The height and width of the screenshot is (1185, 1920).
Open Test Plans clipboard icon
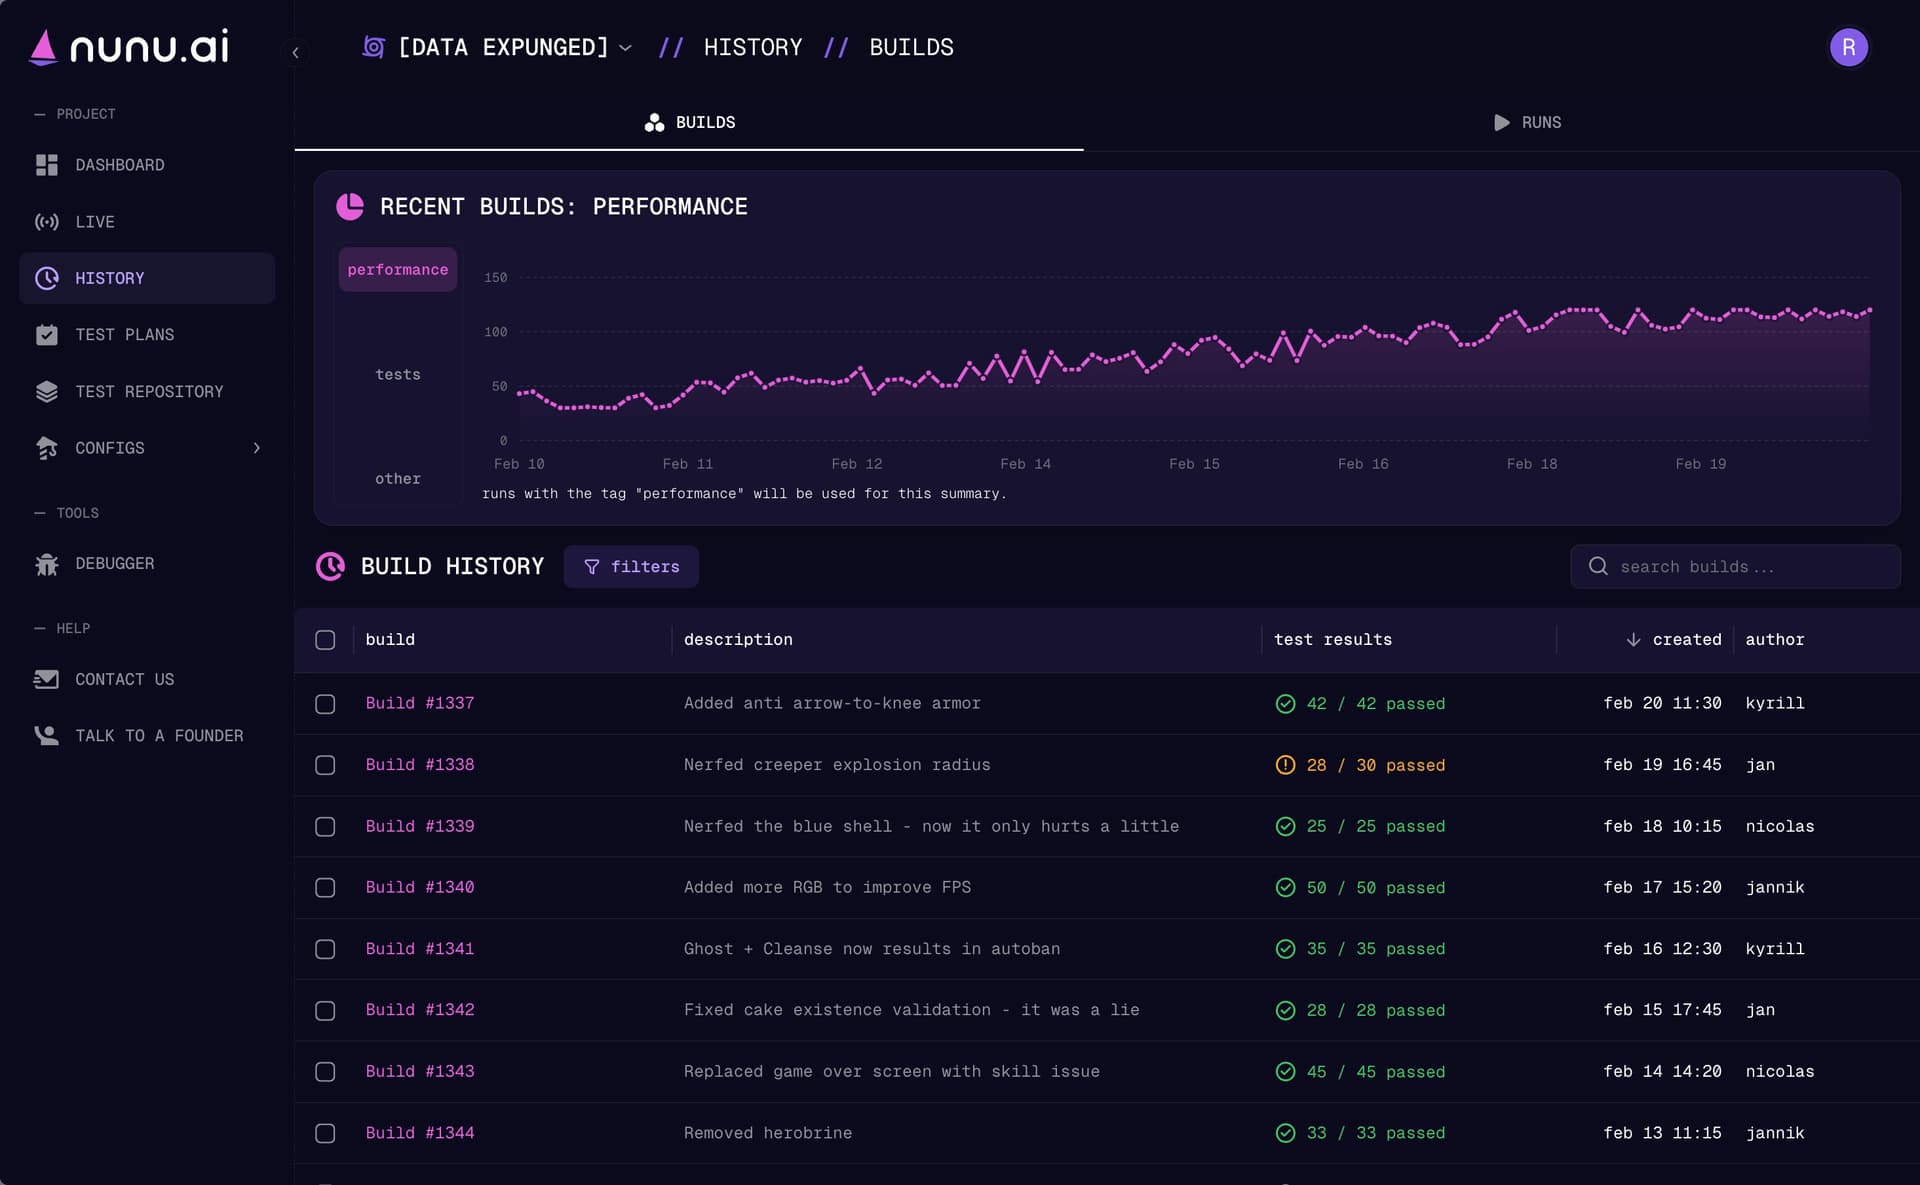[47, 335]
